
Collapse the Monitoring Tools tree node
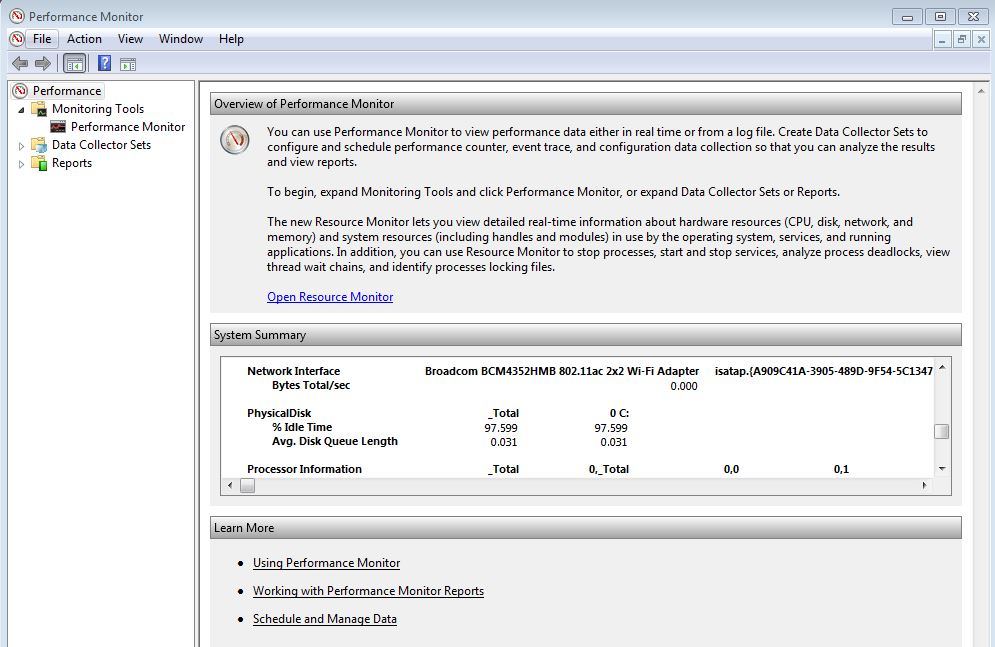[x=22, y=110]
